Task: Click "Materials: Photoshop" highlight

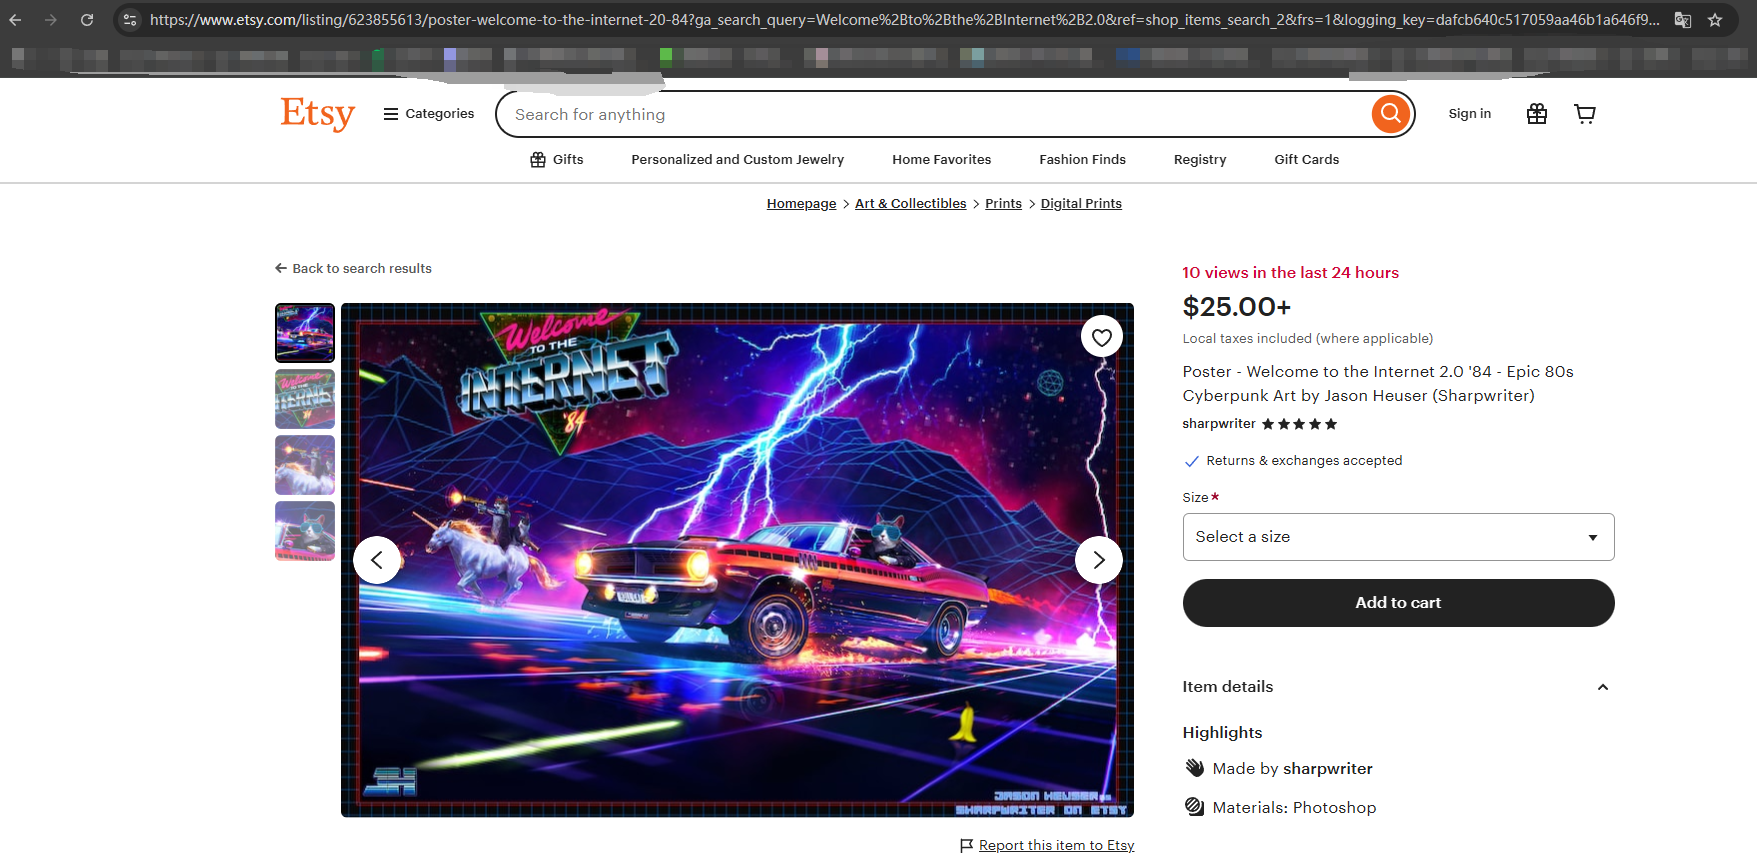Action: click(x=1294, y=808)
